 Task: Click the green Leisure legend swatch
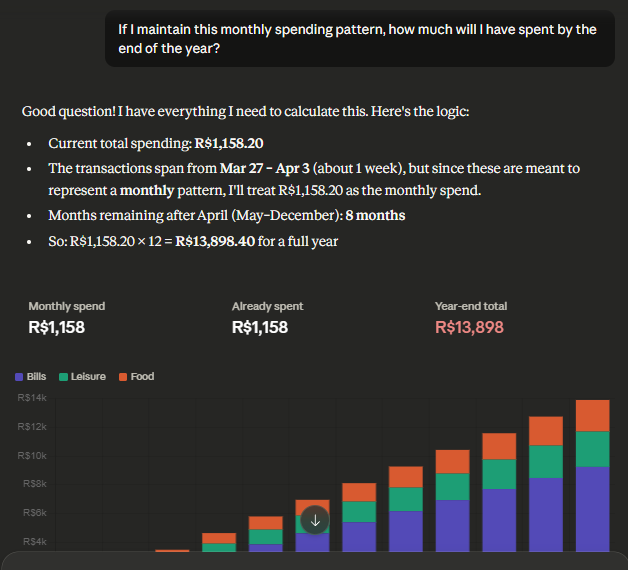click(x=64, y=377)
